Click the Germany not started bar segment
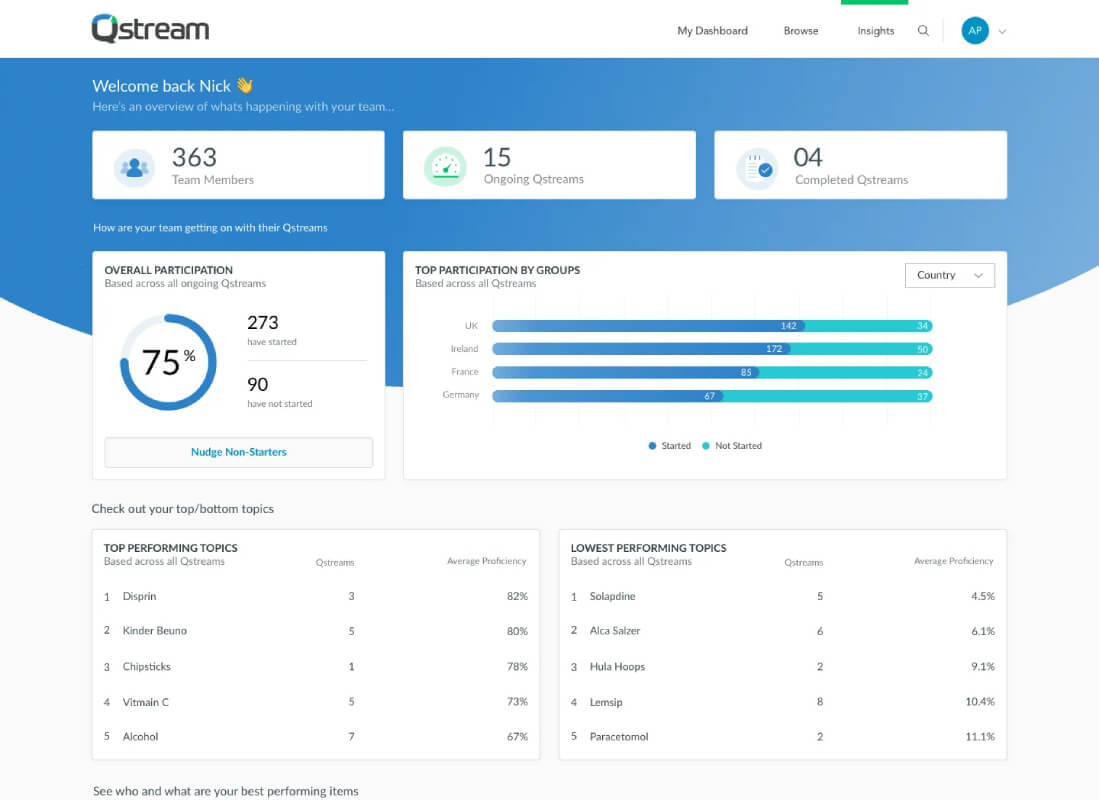The image size is (1099, 800). coord(828,396)
